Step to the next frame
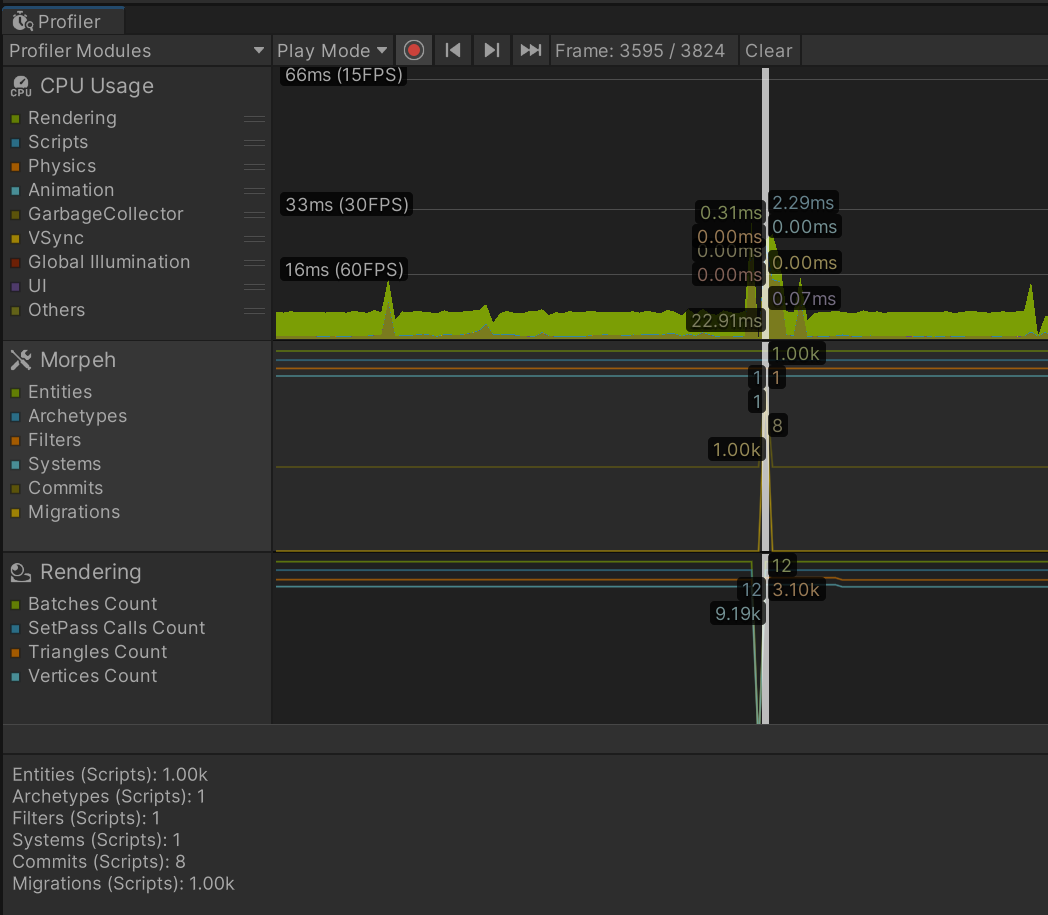 (491, 51)
